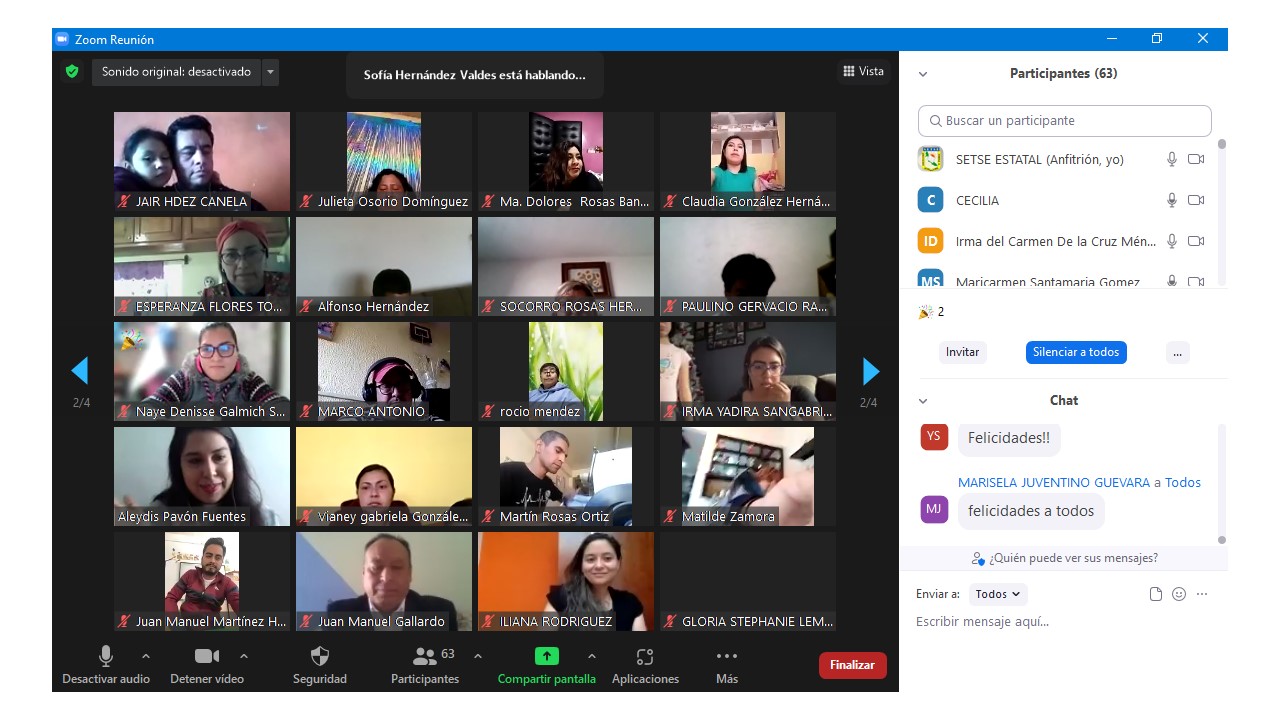Image resolution: width=1280 pixels, height=720 pixels.
Task: Click the Invitar button
Action: pos(963,352)
